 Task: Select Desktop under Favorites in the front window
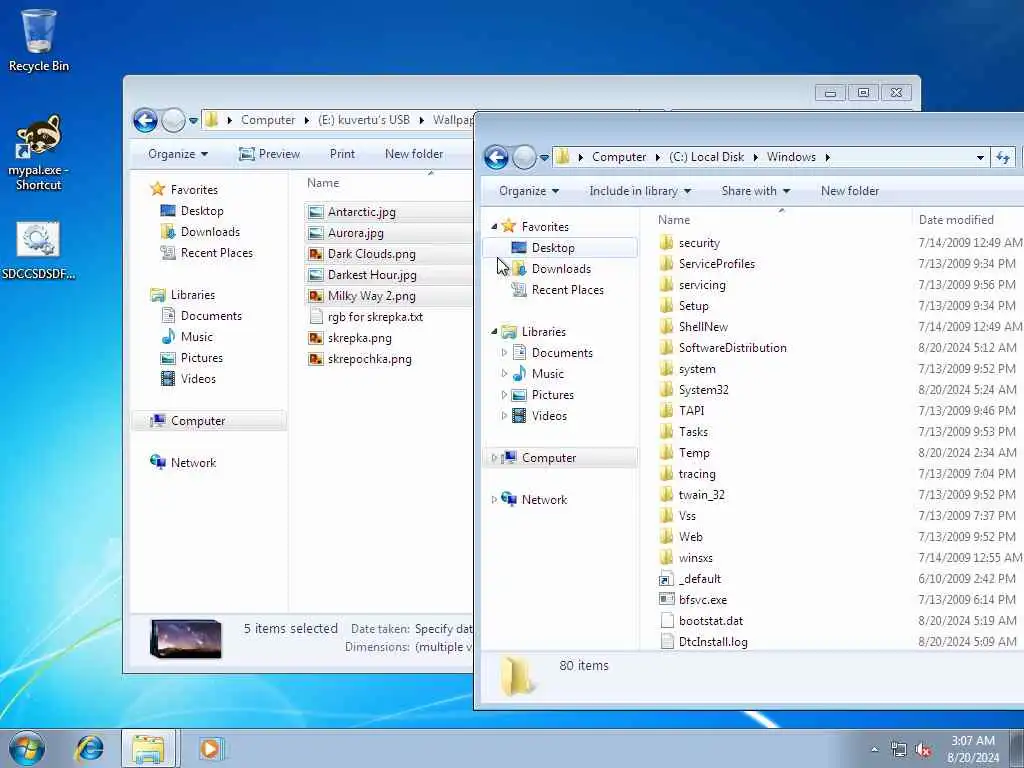click(x=560, y=248)
